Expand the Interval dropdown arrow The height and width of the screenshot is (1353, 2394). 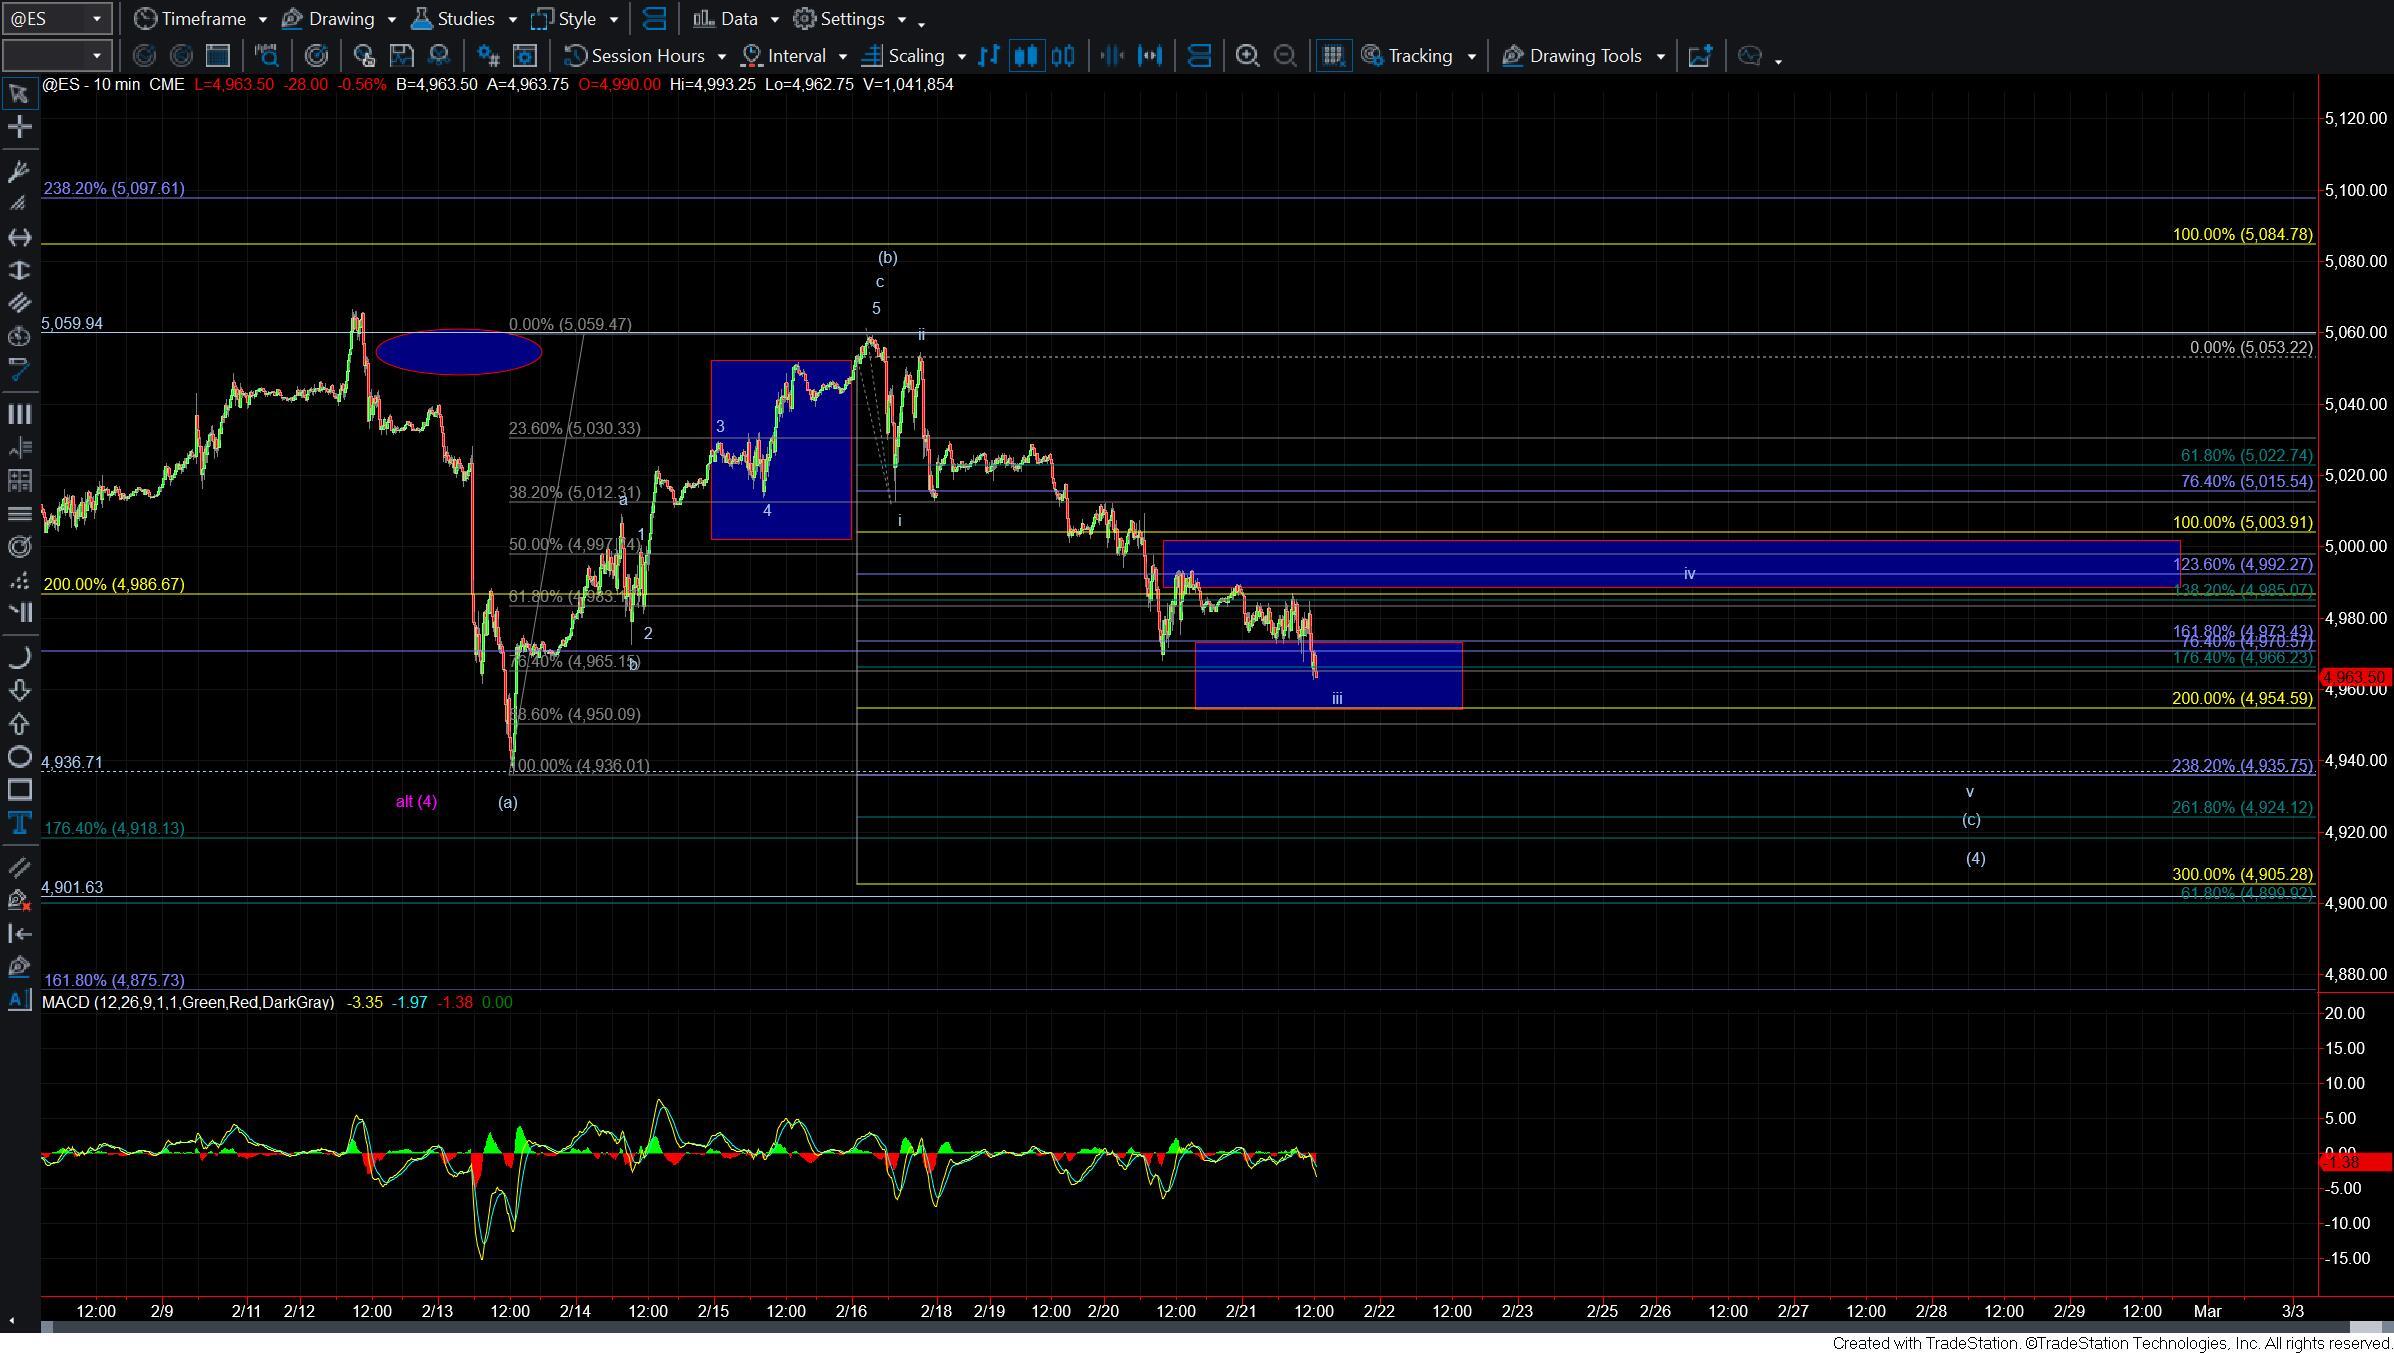[842, 57]
